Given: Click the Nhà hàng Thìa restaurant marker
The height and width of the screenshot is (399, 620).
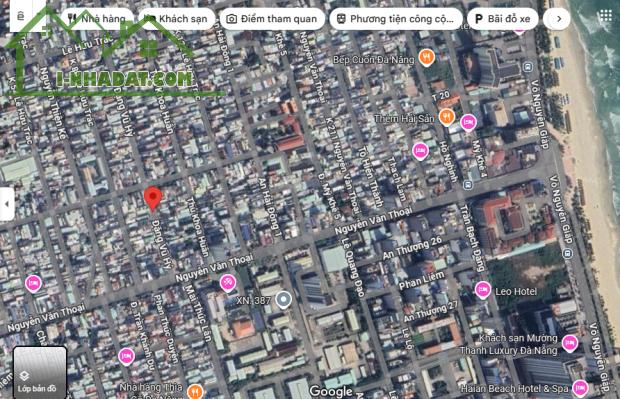Looking at the screenshot, I should [x=195, y=391].
